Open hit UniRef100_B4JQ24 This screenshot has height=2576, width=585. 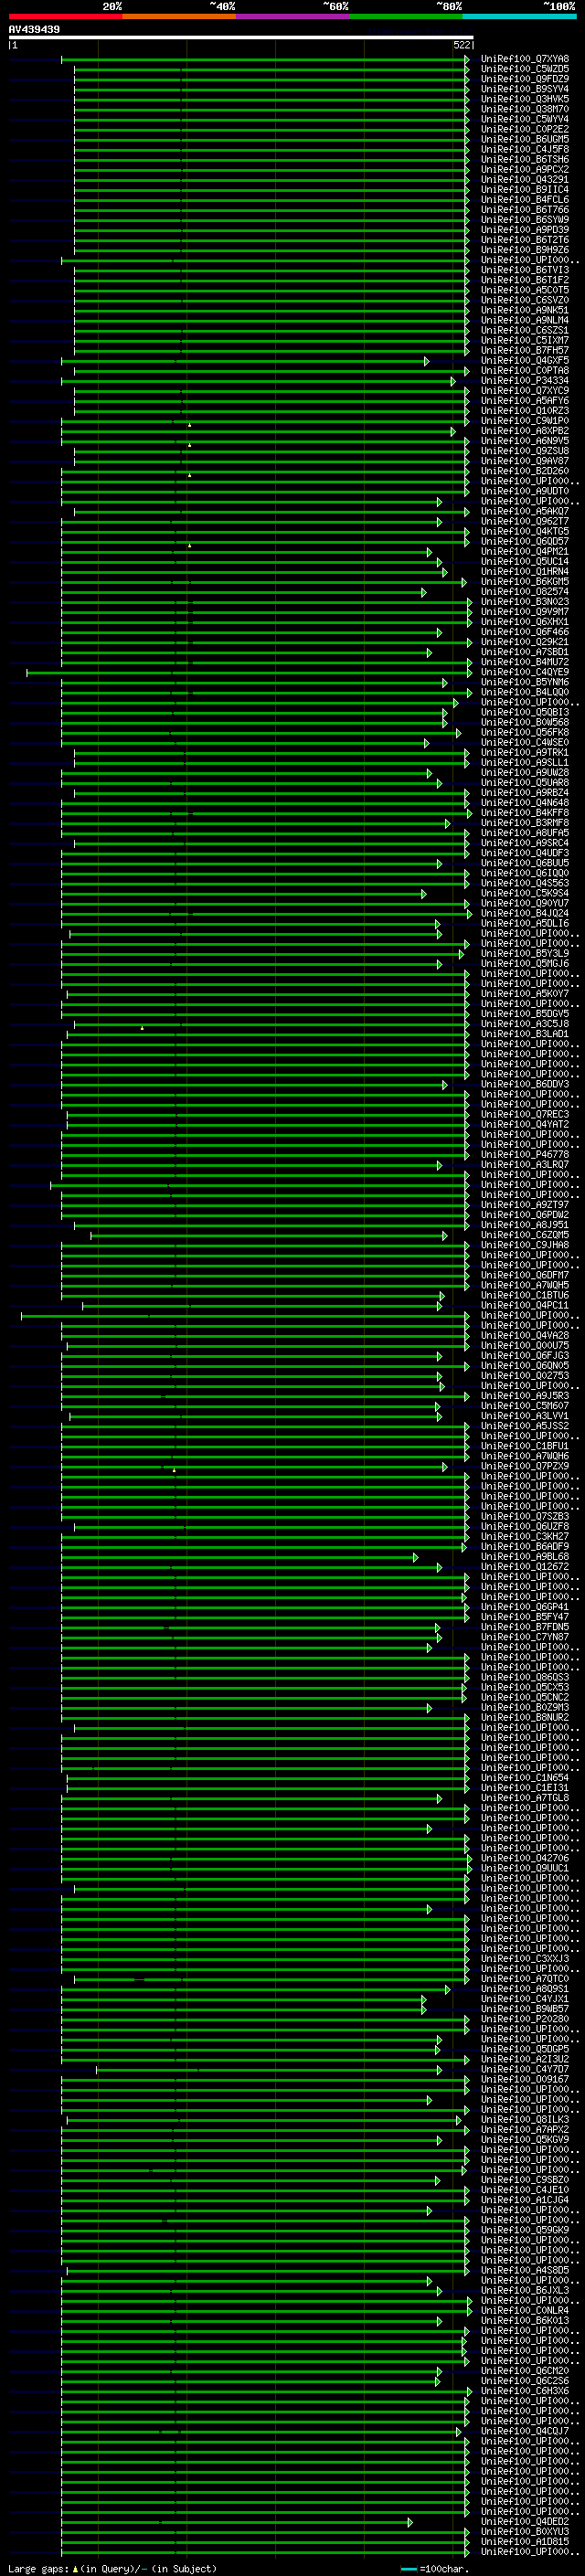pyautogui.click(x=525, y=913)
